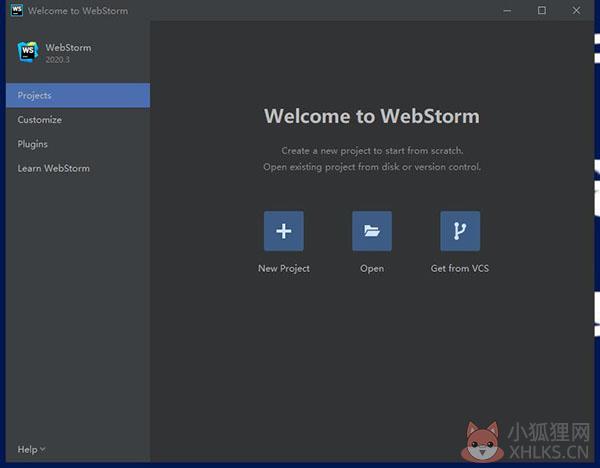Click the Get from VCS branch icon
Image resolution: width=600 pixels, height=468 pixels.
(x=460, y=231)
